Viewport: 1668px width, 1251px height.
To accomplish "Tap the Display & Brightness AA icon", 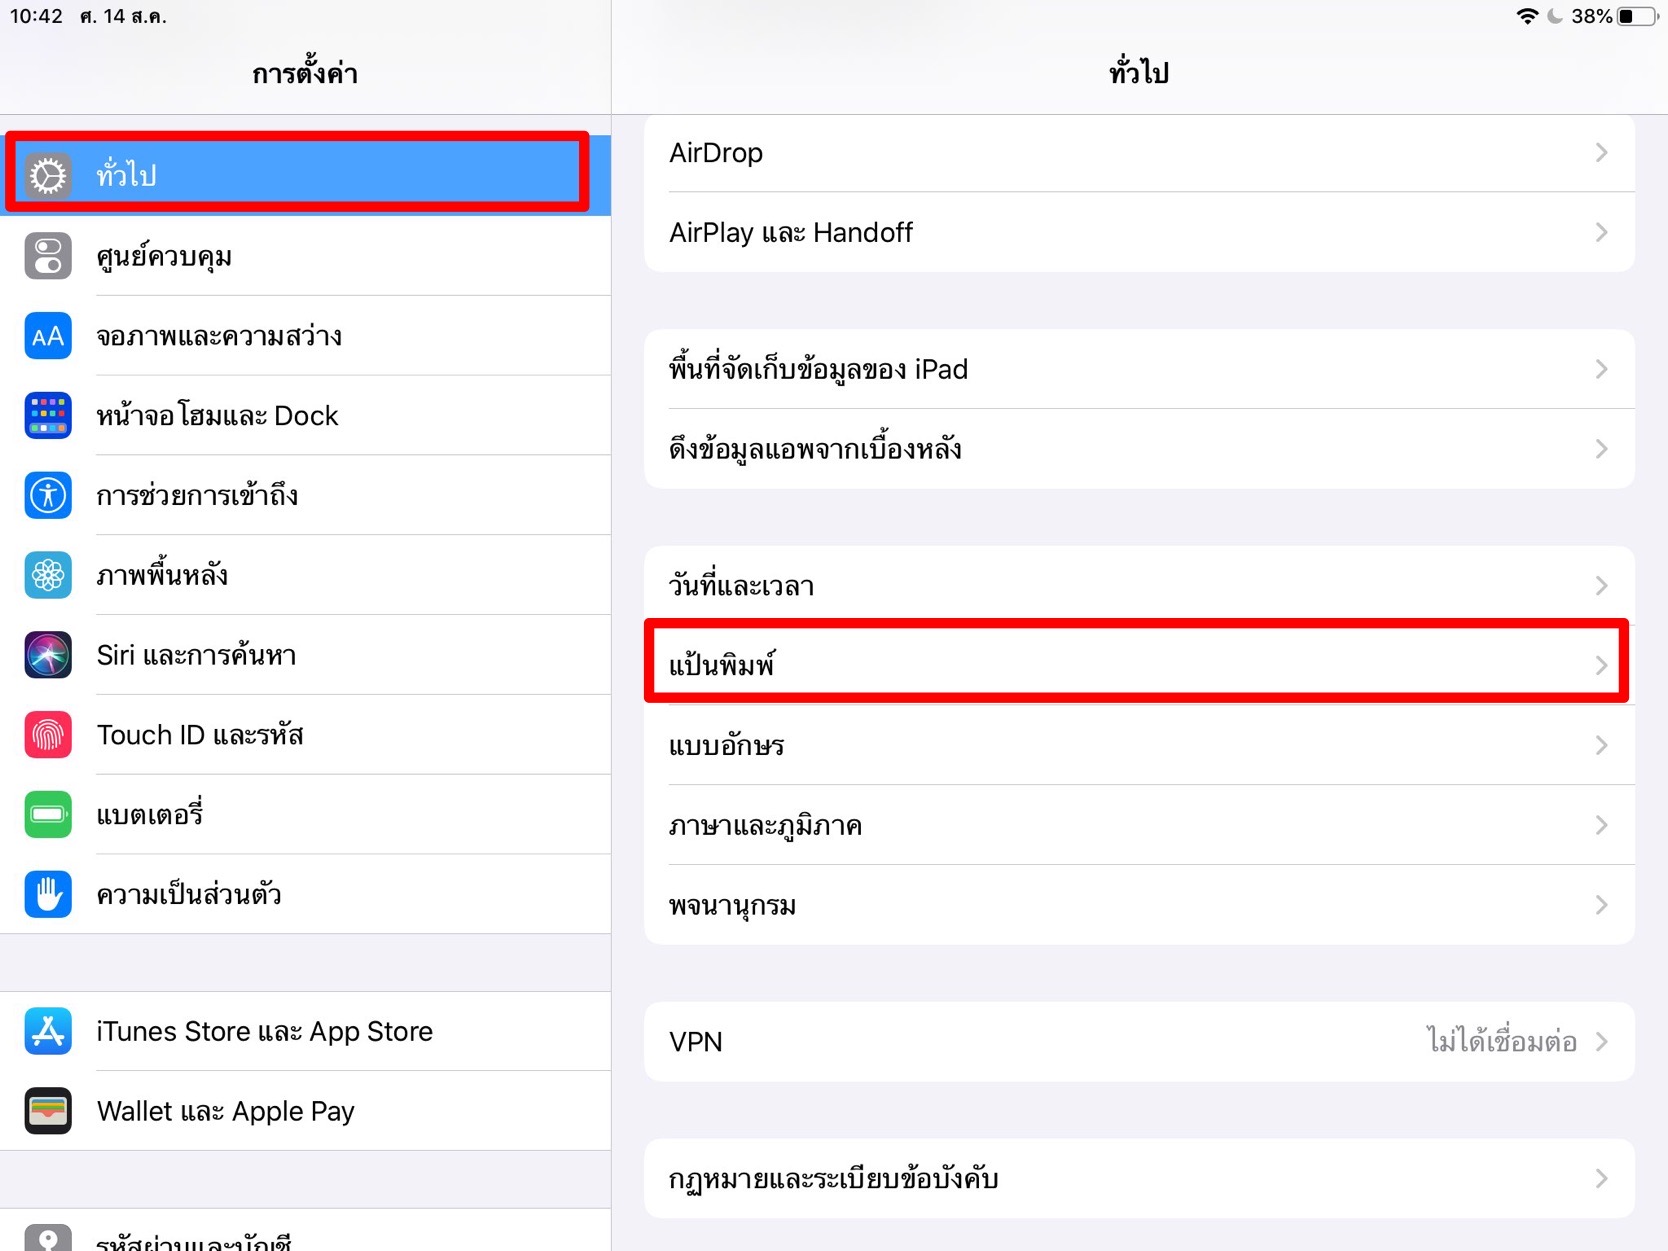I will (48, 336).
